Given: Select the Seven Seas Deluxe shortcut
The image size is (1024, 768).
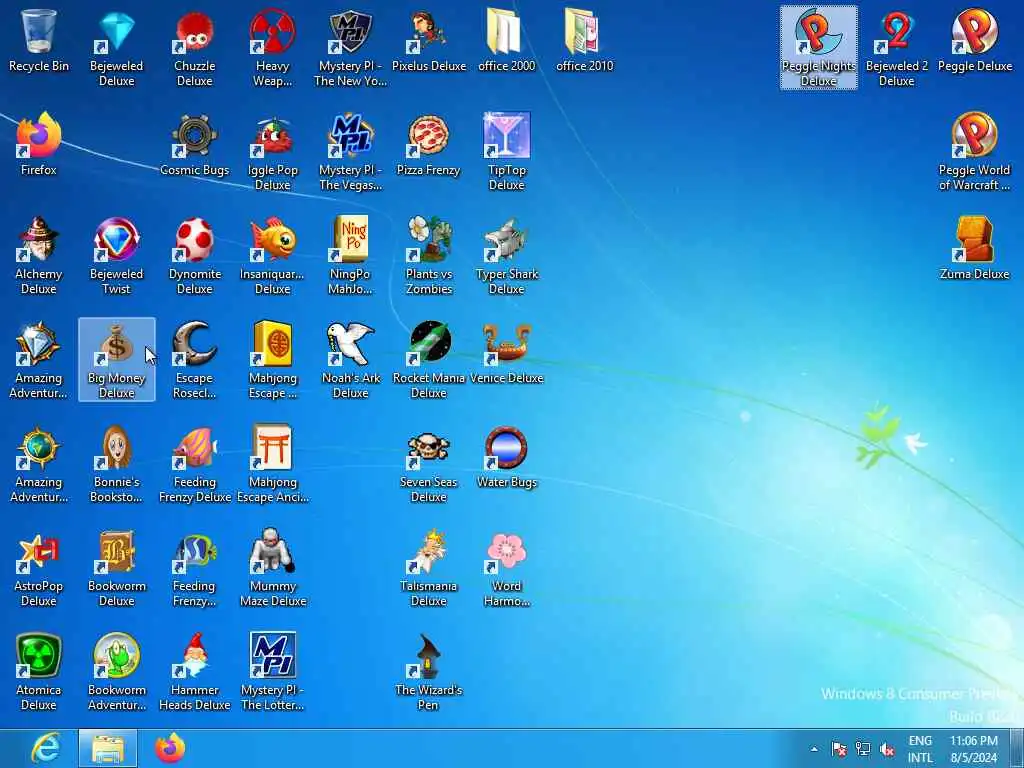Looking at the screenshot, I should click(429, 464).
